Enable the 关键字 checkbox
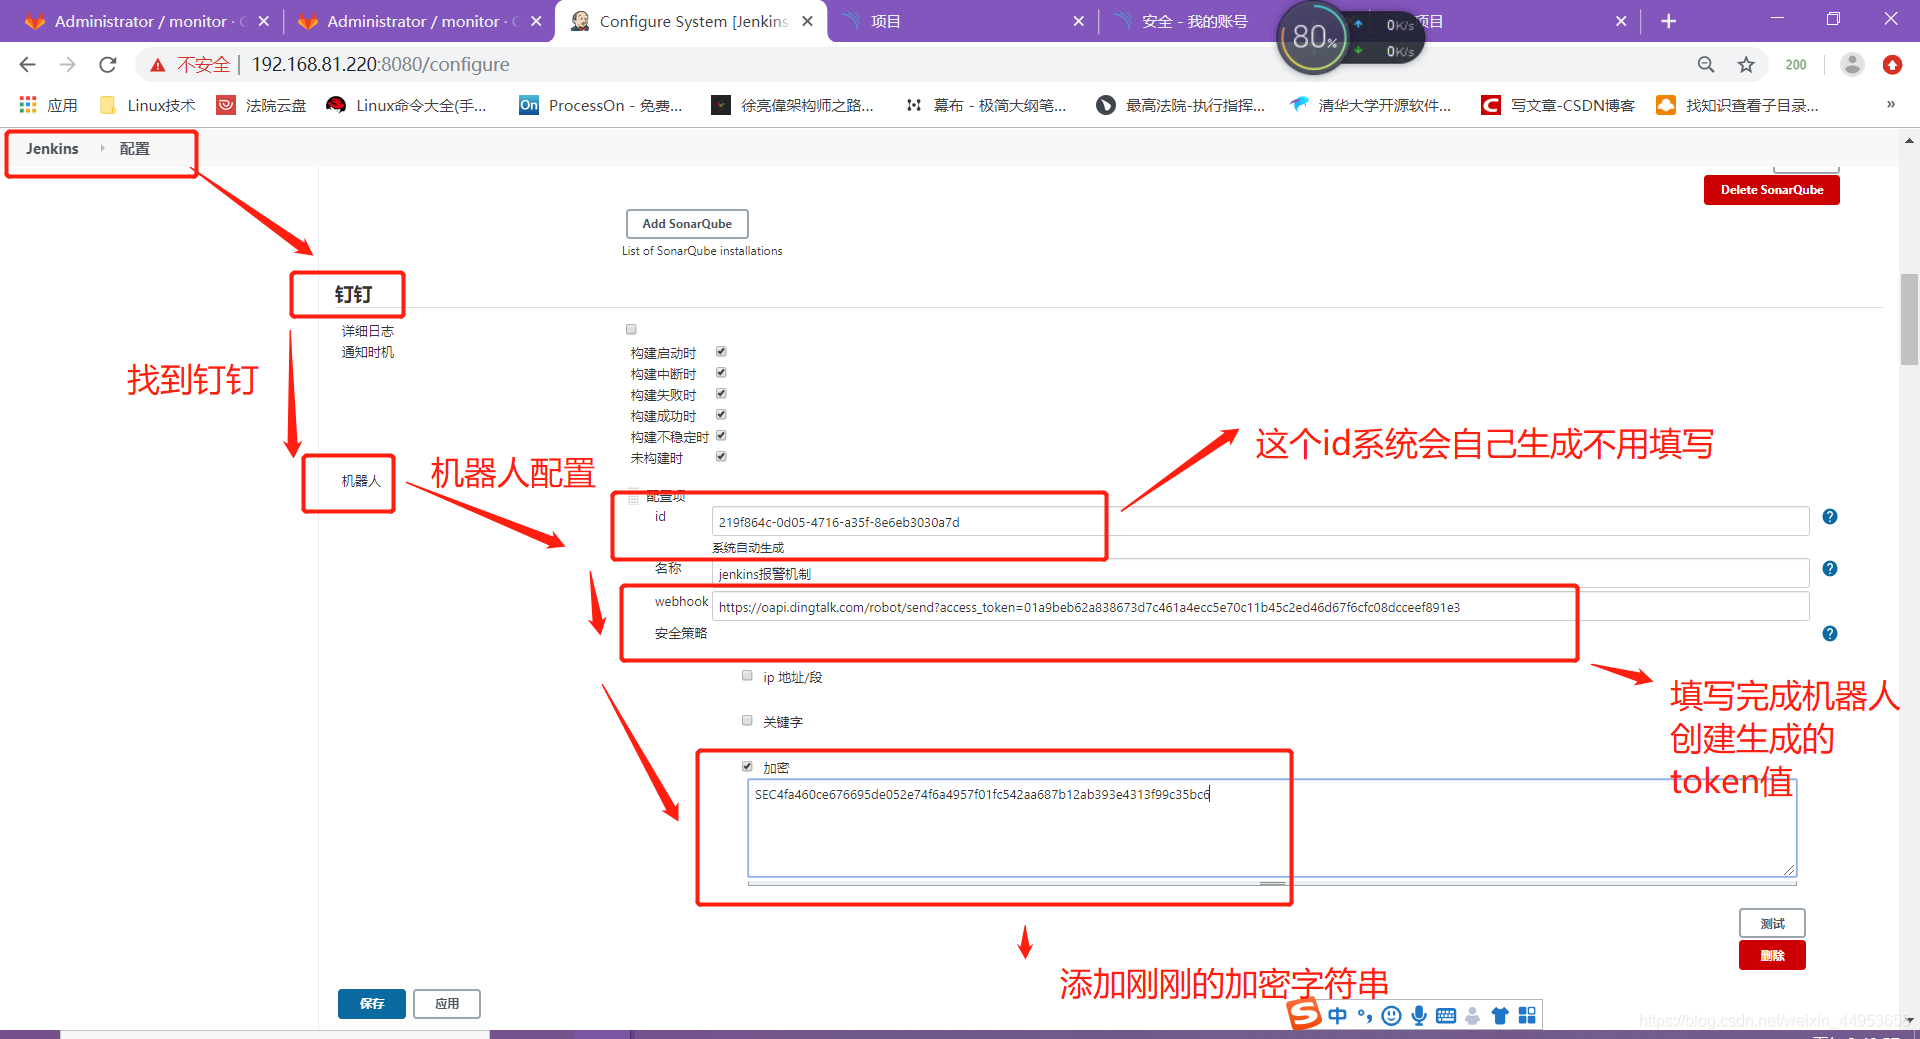 [747, 720]
